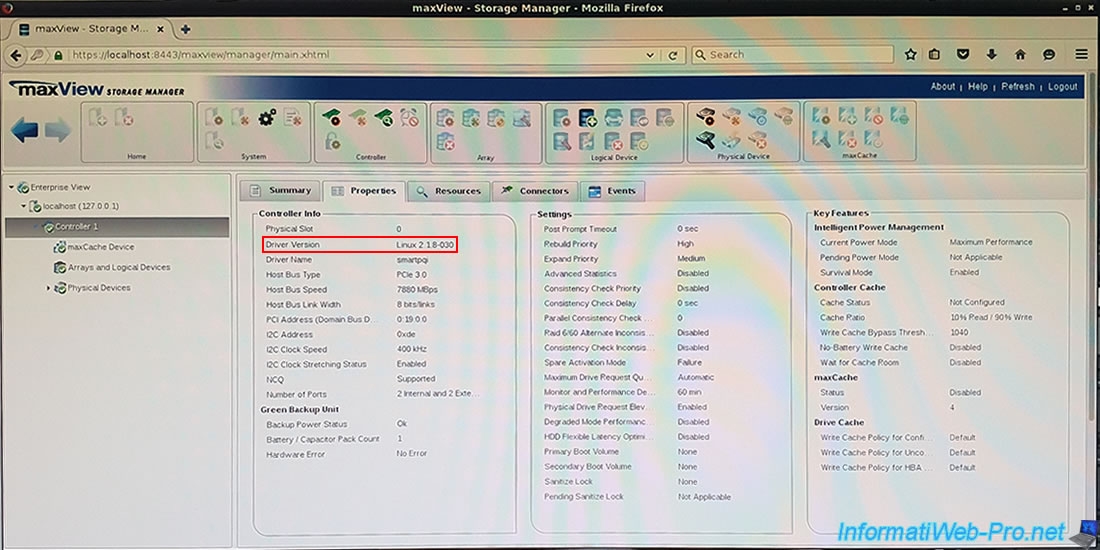Click the dark database with green plus in Logical Device
1100x550 pixels.
click(587, 118)
